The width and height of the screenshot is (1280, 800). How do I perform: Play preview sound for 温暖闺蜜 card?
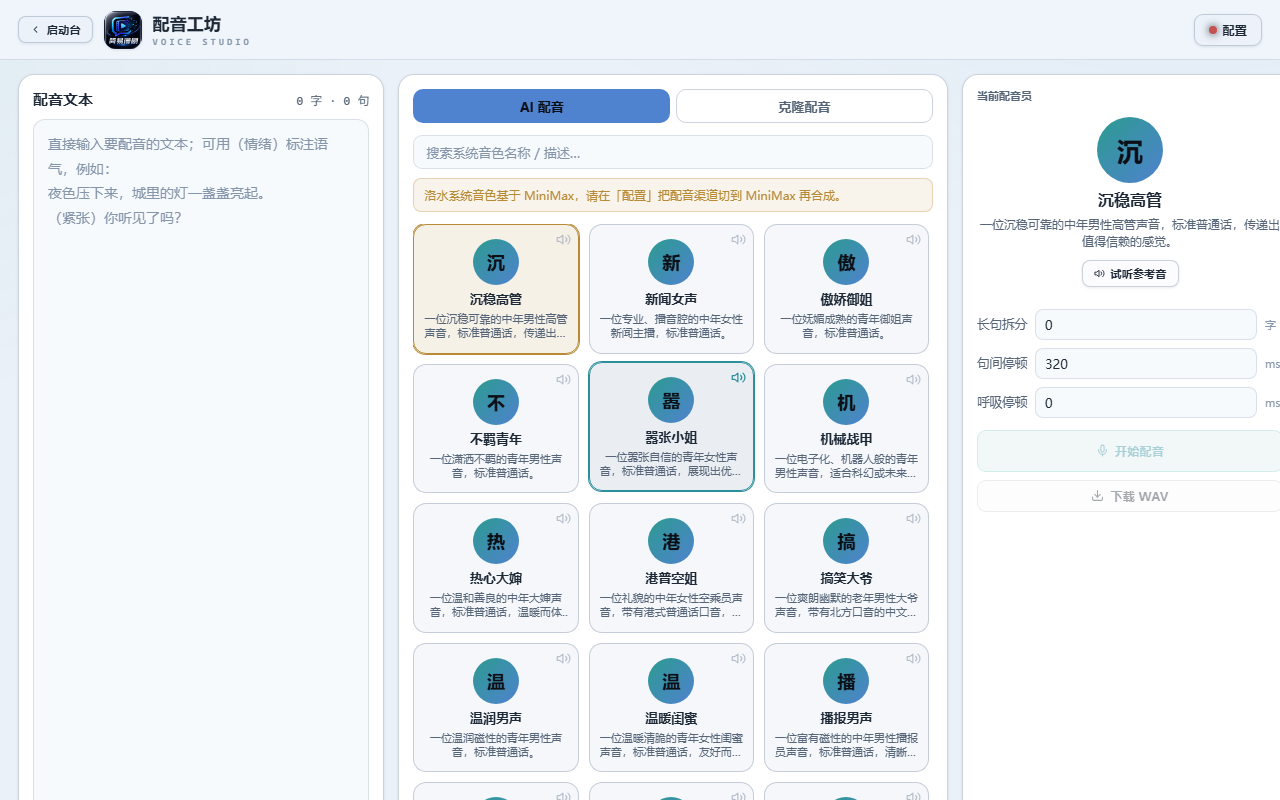tap(738, 659)
